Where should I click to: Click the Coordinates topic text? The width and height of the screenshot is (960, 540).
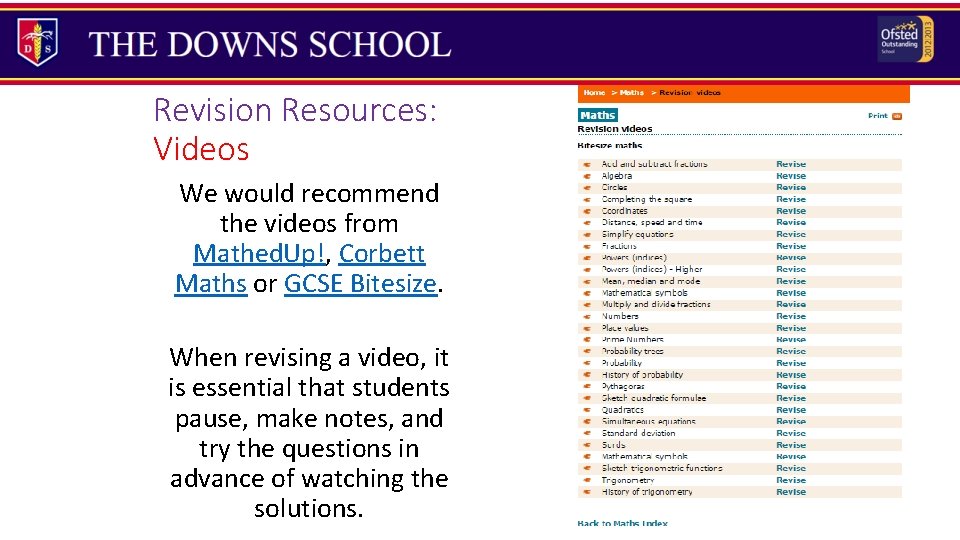(624, 211)
